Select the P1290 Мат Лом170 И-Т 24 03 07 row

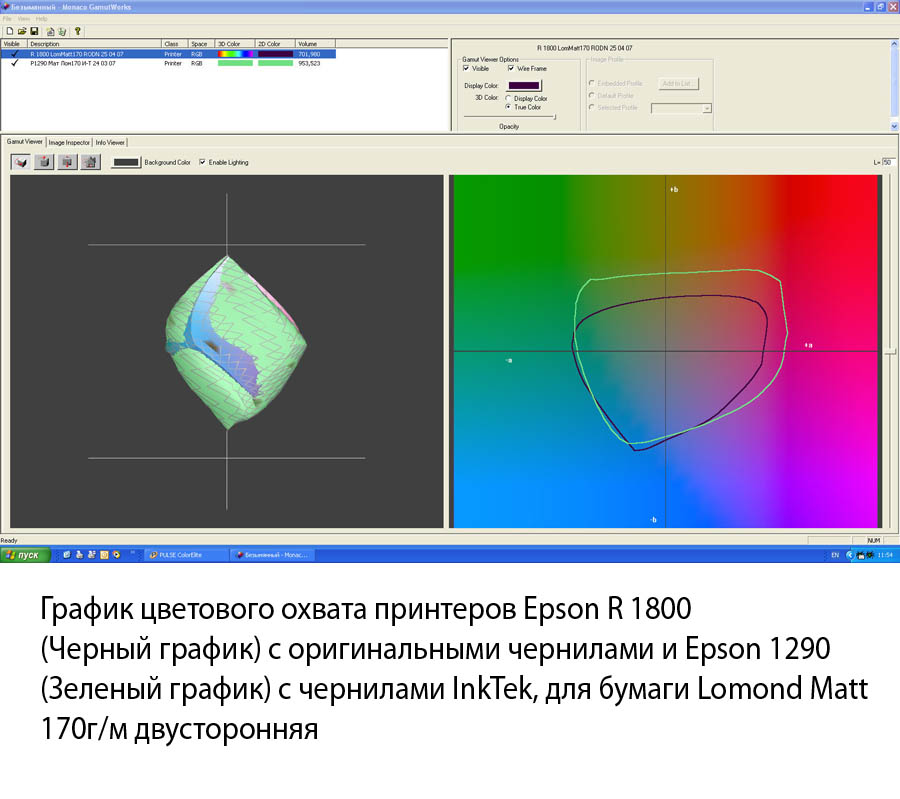pos(168,63)
